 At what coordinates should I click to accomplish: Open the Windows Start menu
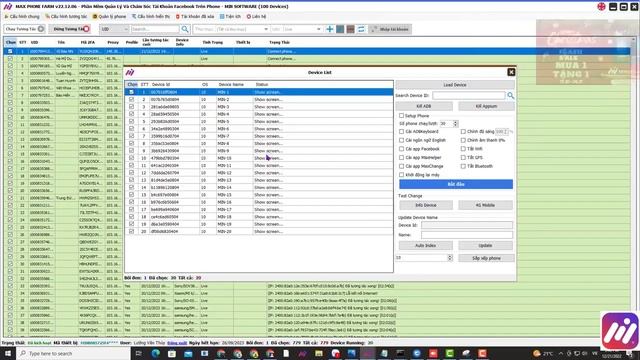[x=8, y=353]
